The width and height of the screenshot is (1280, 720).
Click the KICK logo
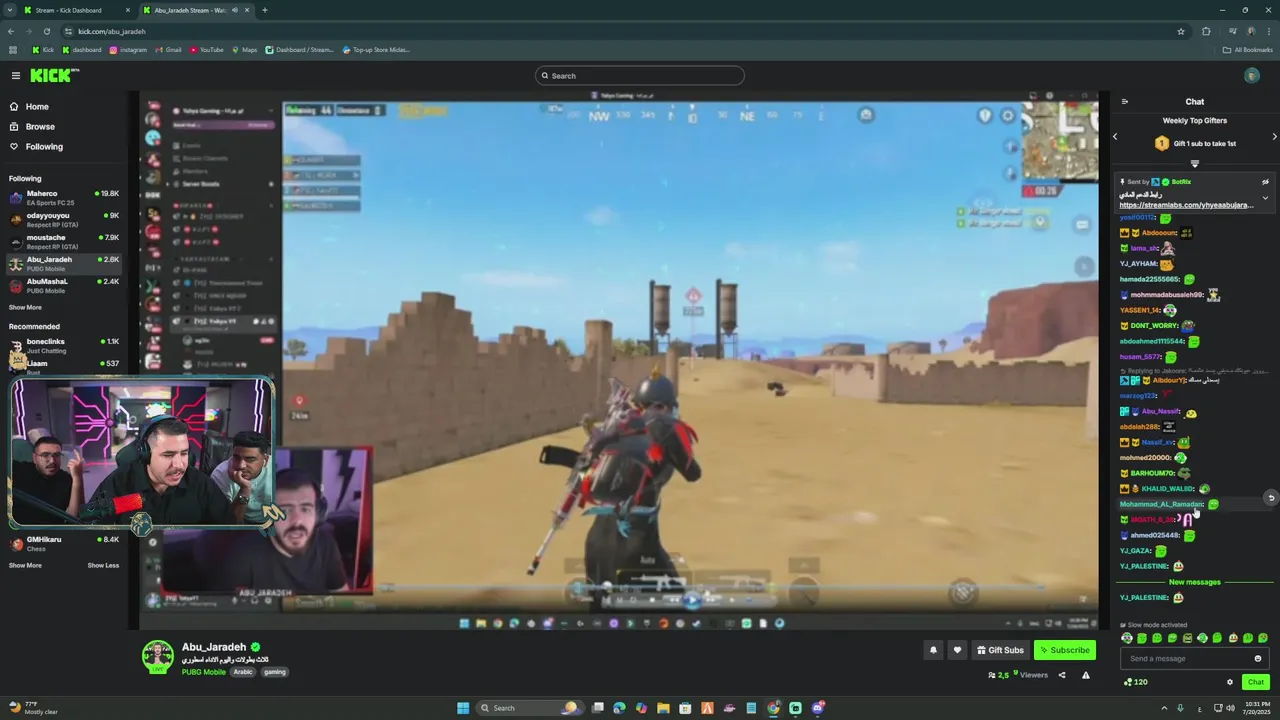[x=54, y=76]
